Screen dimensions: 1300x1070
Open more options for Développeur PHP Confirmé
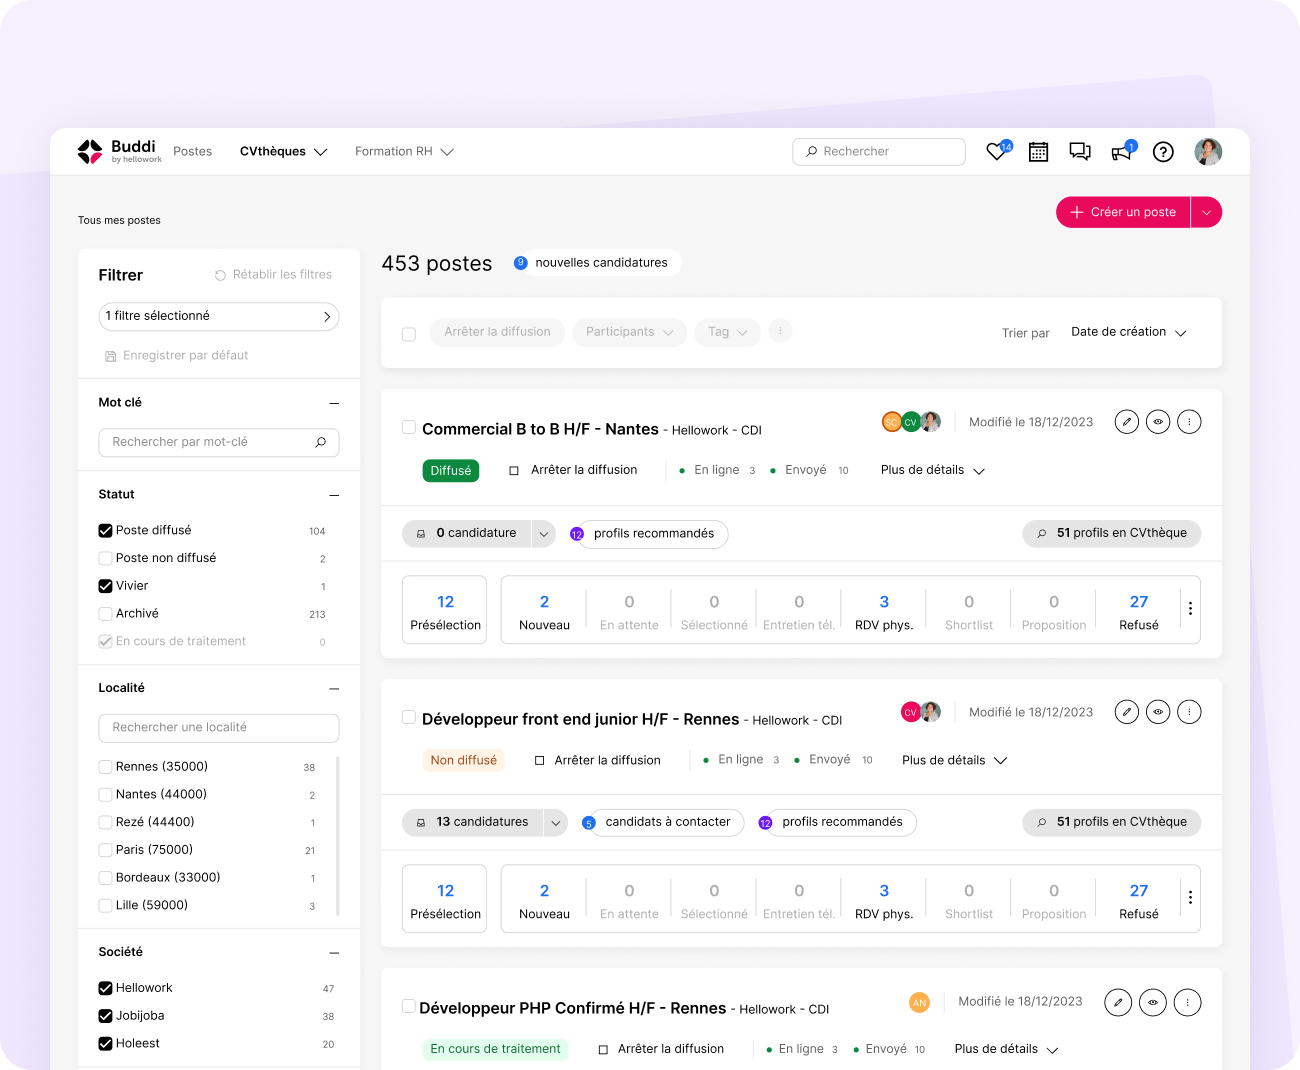[1187, 1002]
